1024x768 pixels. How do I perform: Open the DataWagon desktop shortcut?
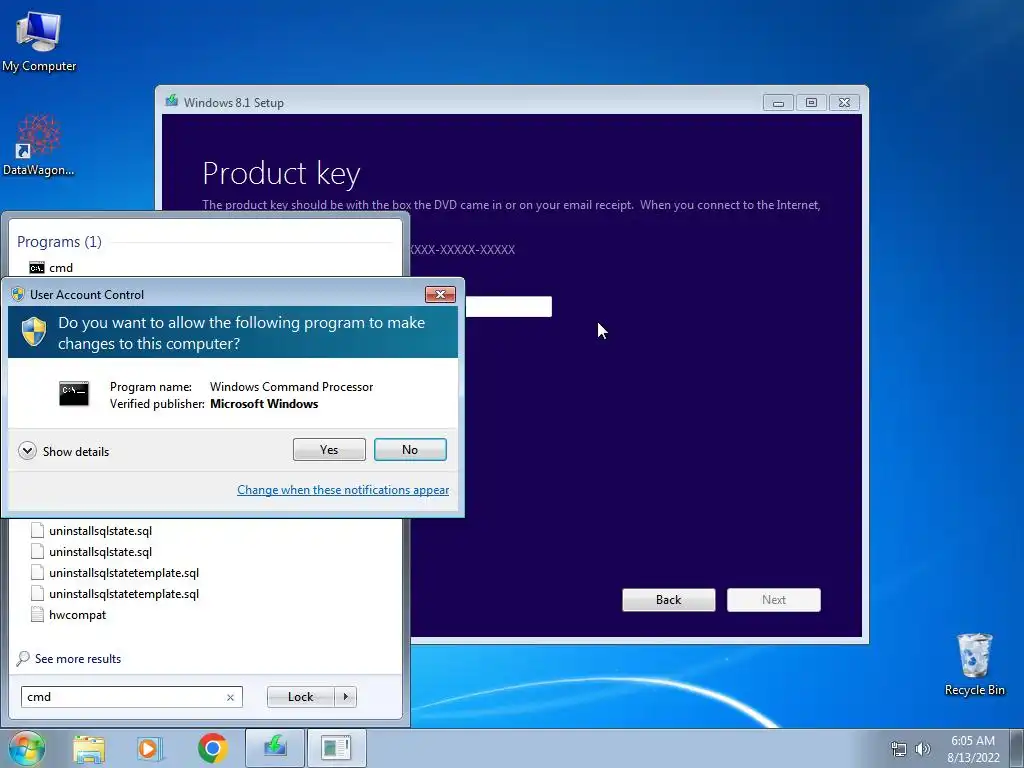click(x=39, y=145)
